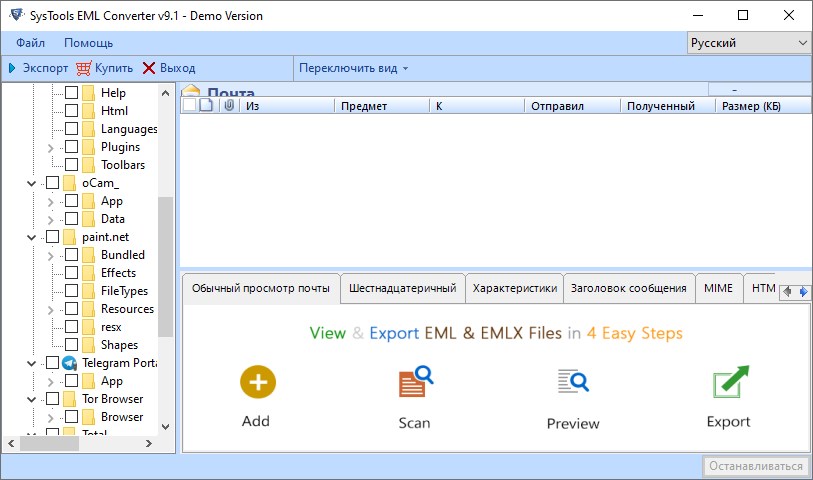Click the shopping cart Buy icon
The width and height of the screenshot is (813, 480).
83,68
